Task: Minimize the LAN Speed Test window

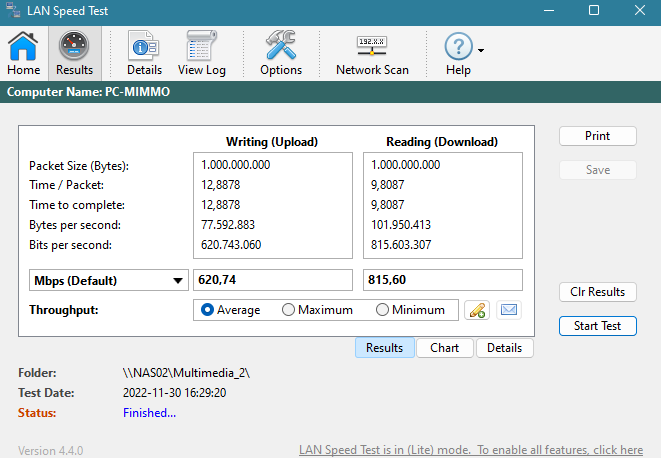Action: pyautogui.click(x=548, y=11)
